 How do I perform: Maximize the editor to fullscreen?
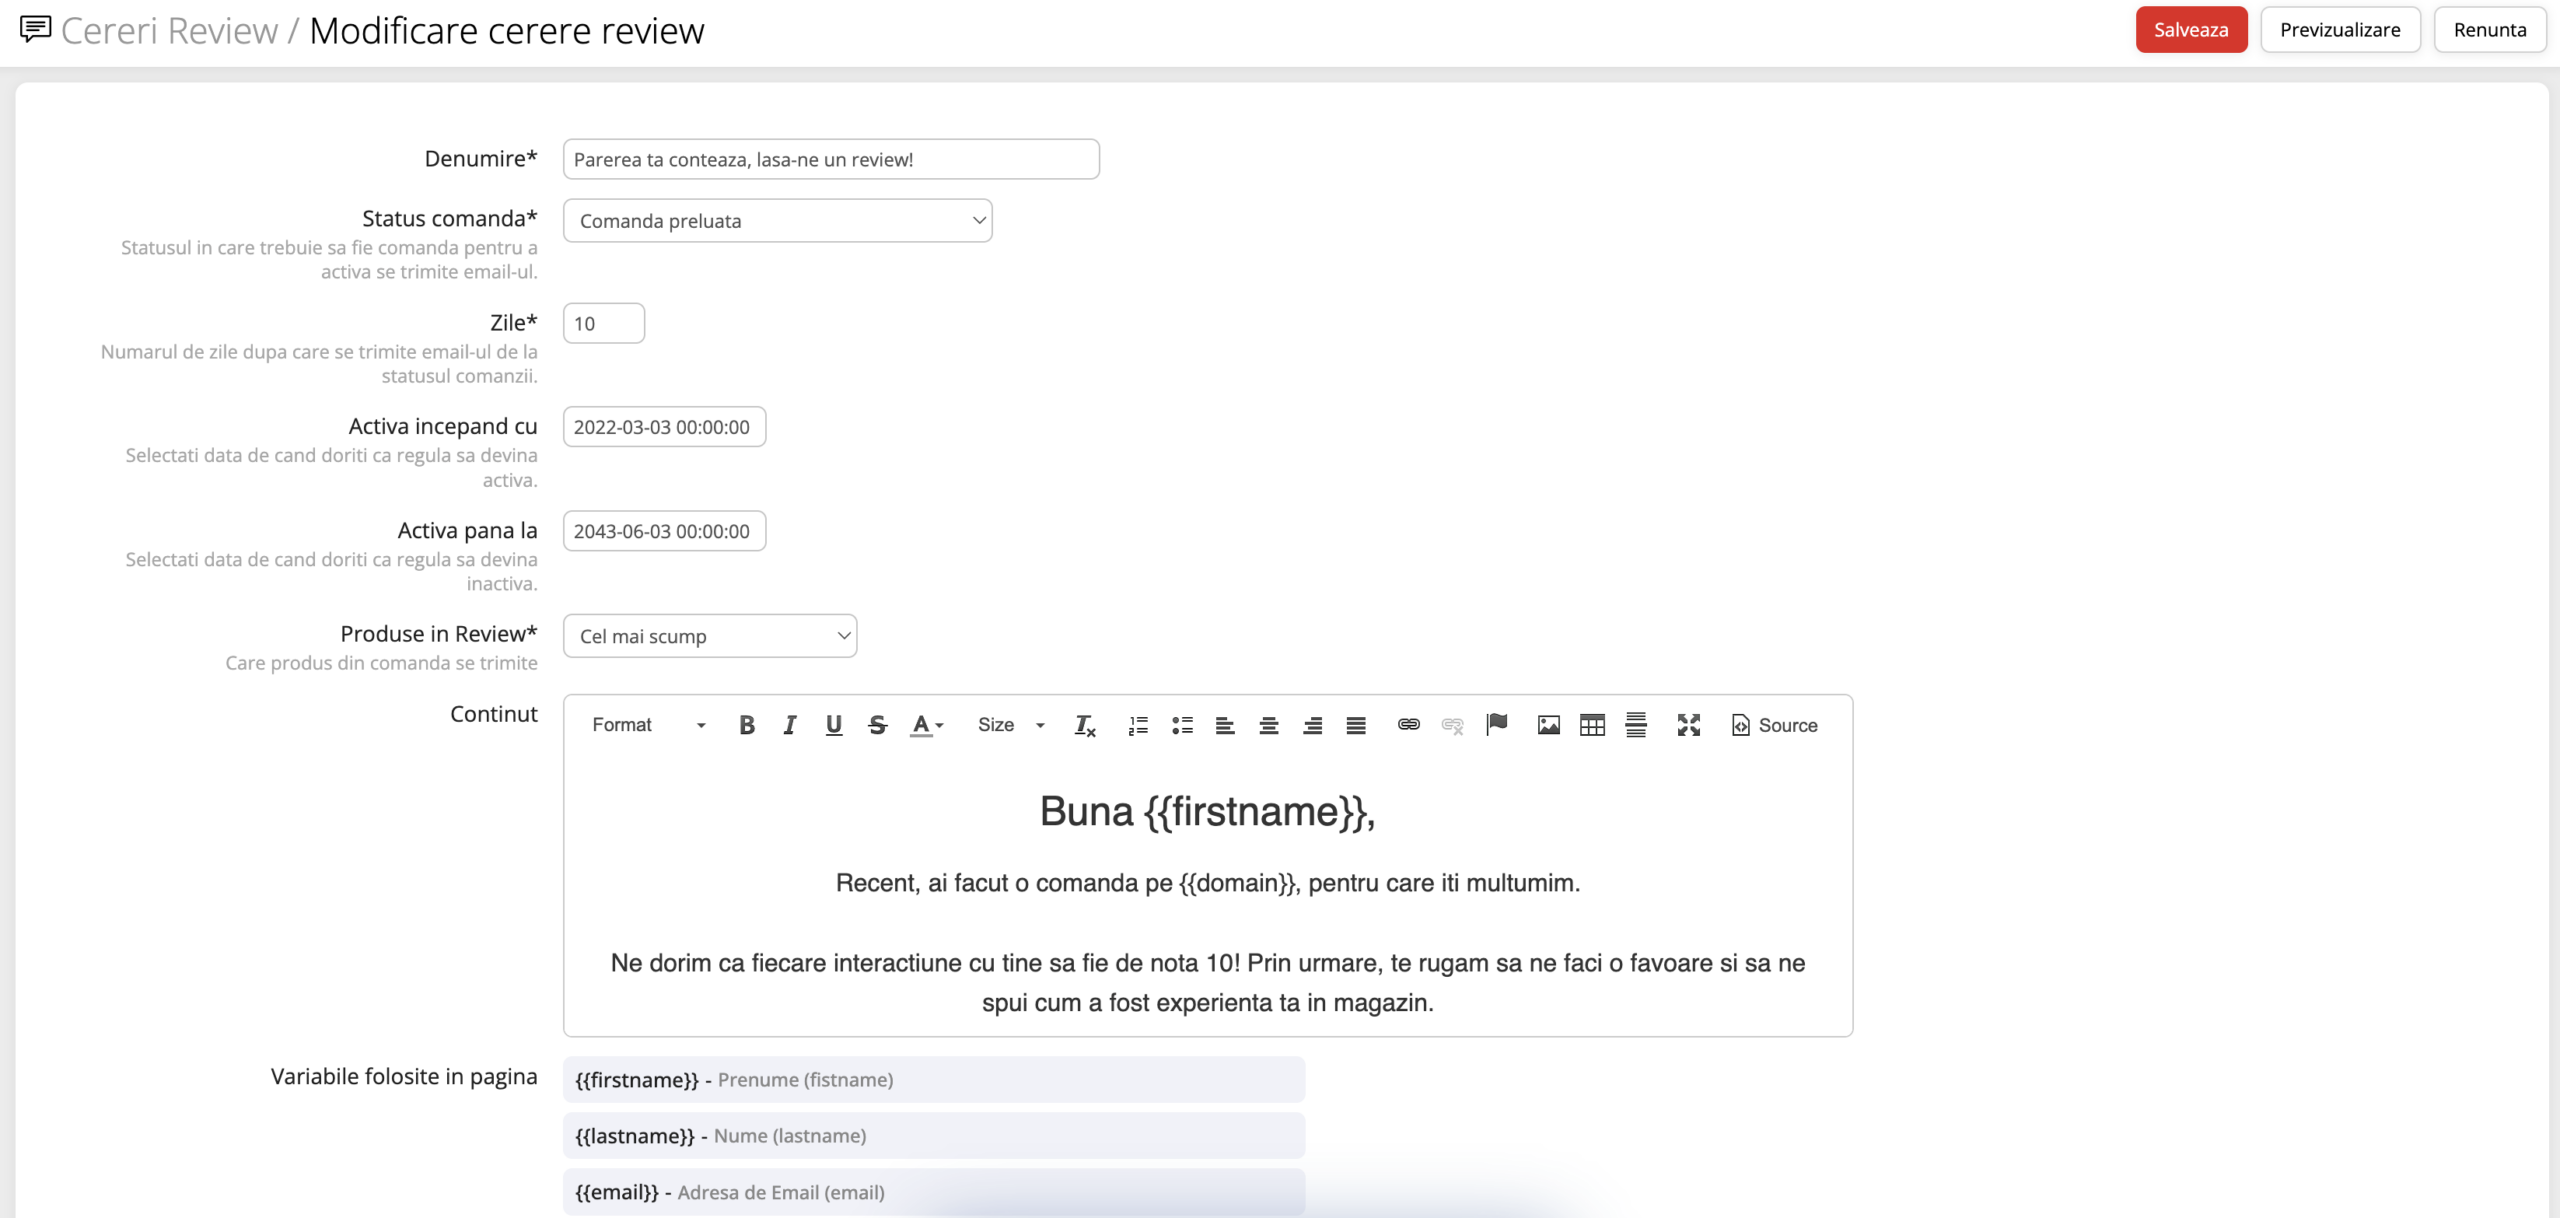[1689, 725]
